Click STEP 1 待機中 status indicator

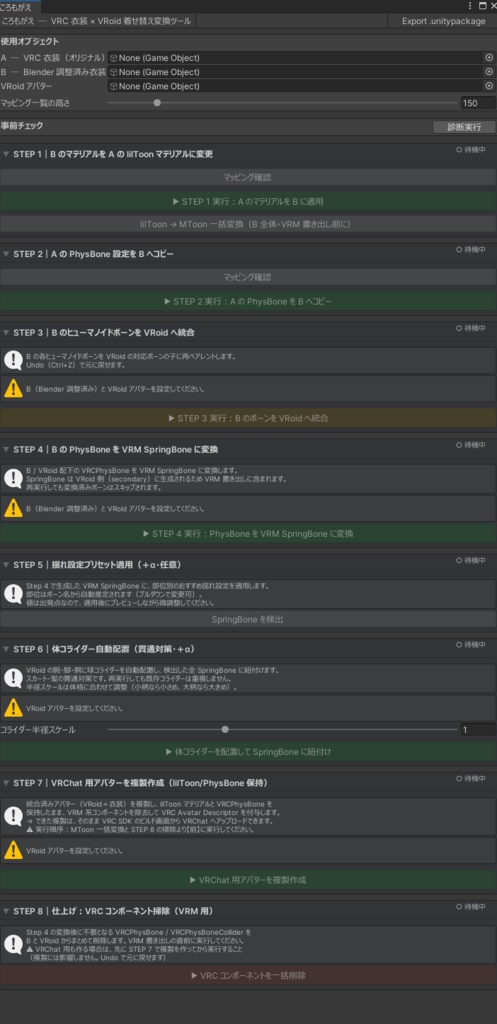(x=471, y=150)
